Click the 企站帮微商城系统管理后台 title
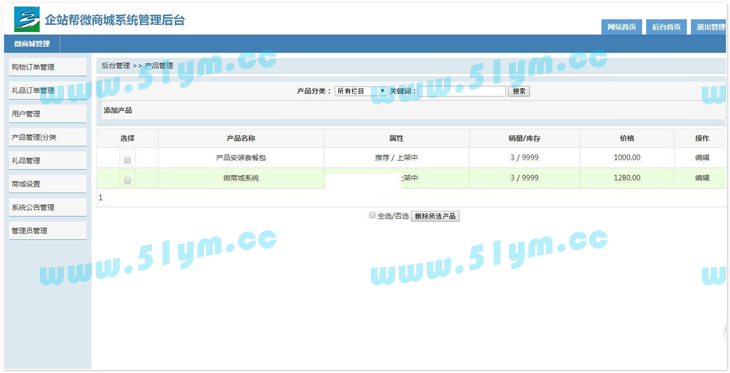This screenshot has width=730, height=373. (x=115, y=20)
